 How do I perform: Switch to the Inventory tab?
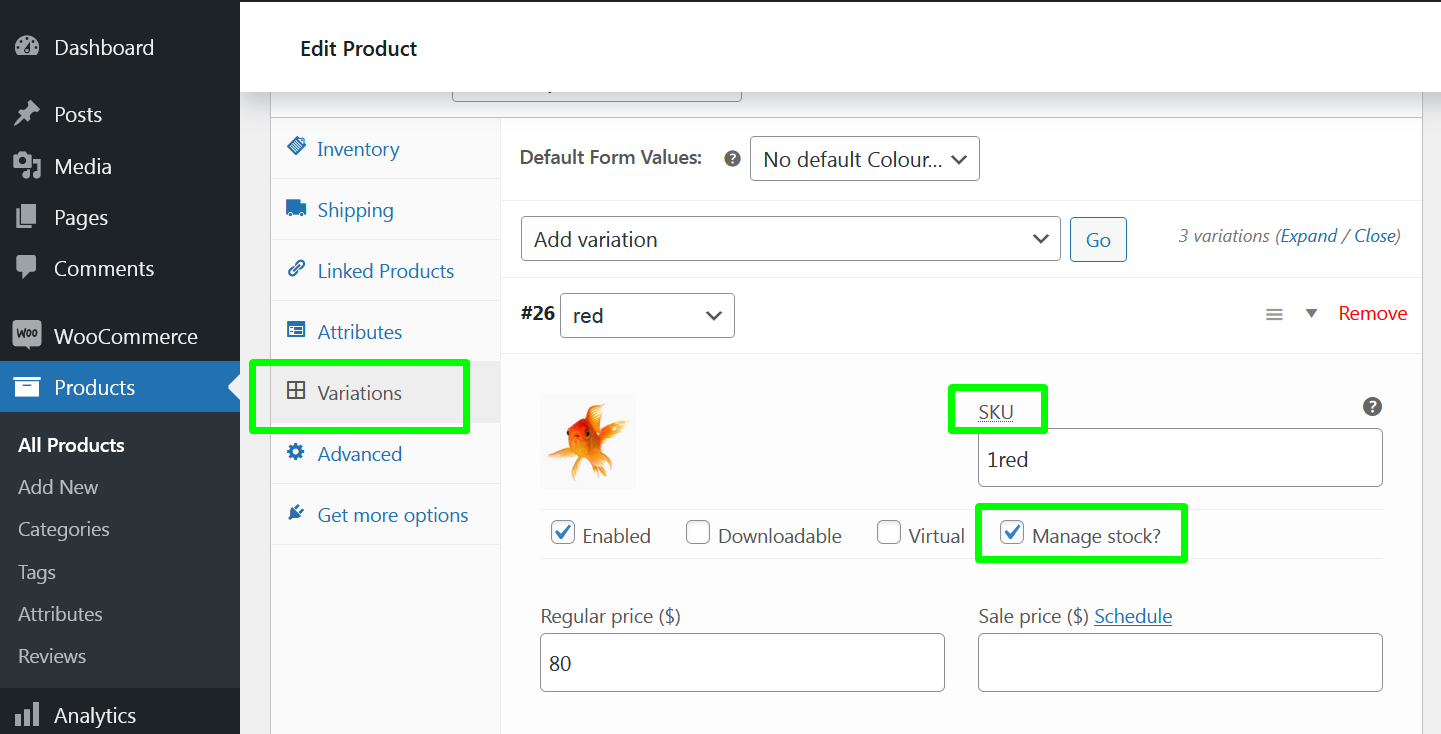[385, 148]
